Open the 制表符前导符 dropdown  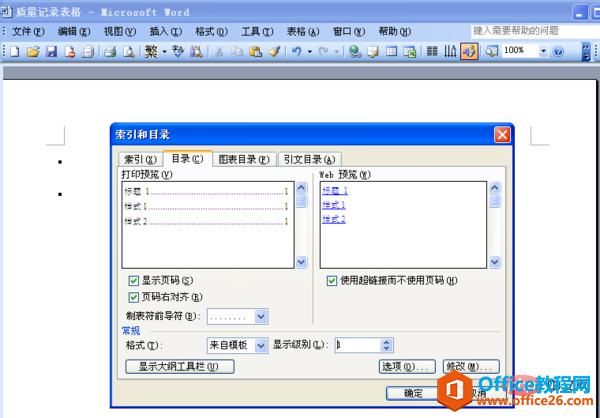pyautogui.click(x=261, y=317)
